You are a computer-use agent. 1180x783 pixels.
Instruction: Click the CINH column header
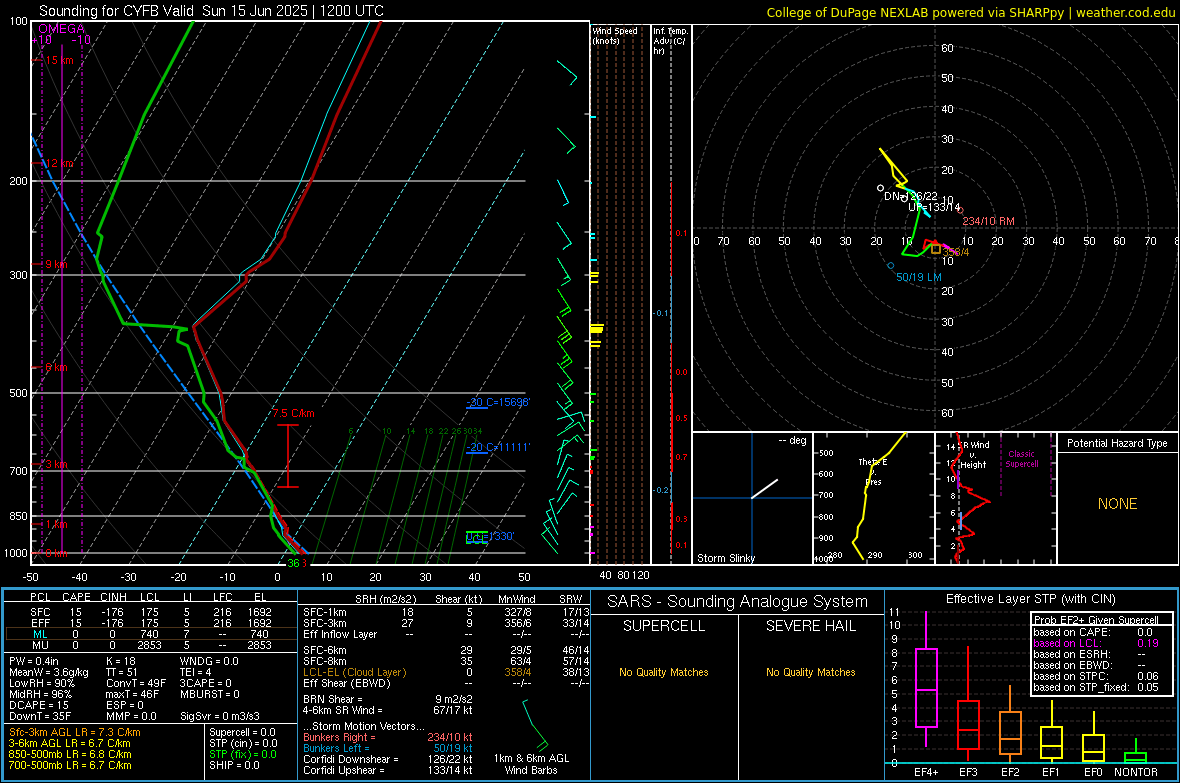[x=114, y=597]
